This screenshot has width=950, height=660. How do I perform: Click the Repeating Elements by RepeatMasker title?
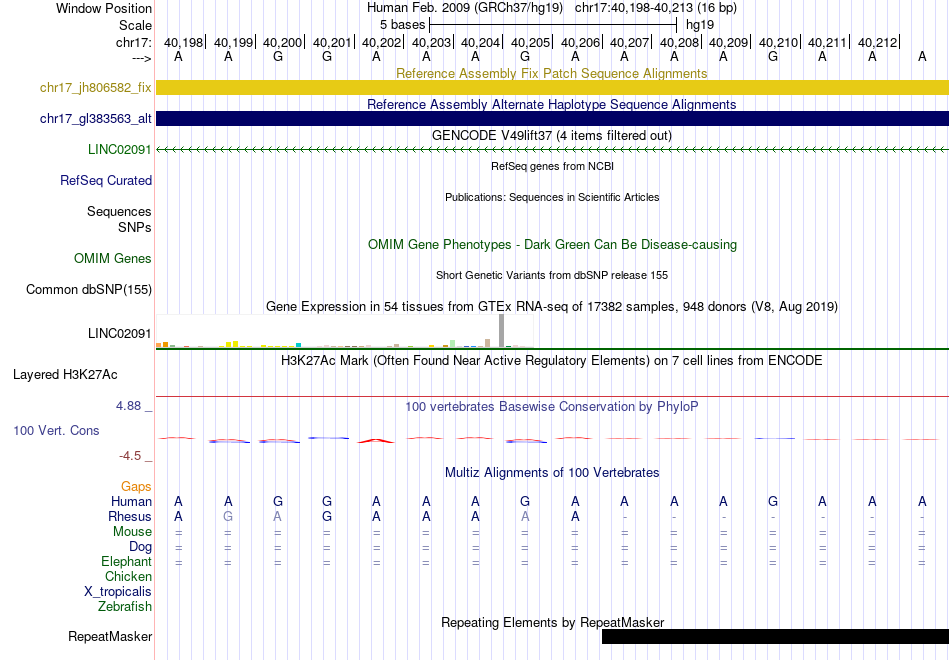(x=553, y=622)
